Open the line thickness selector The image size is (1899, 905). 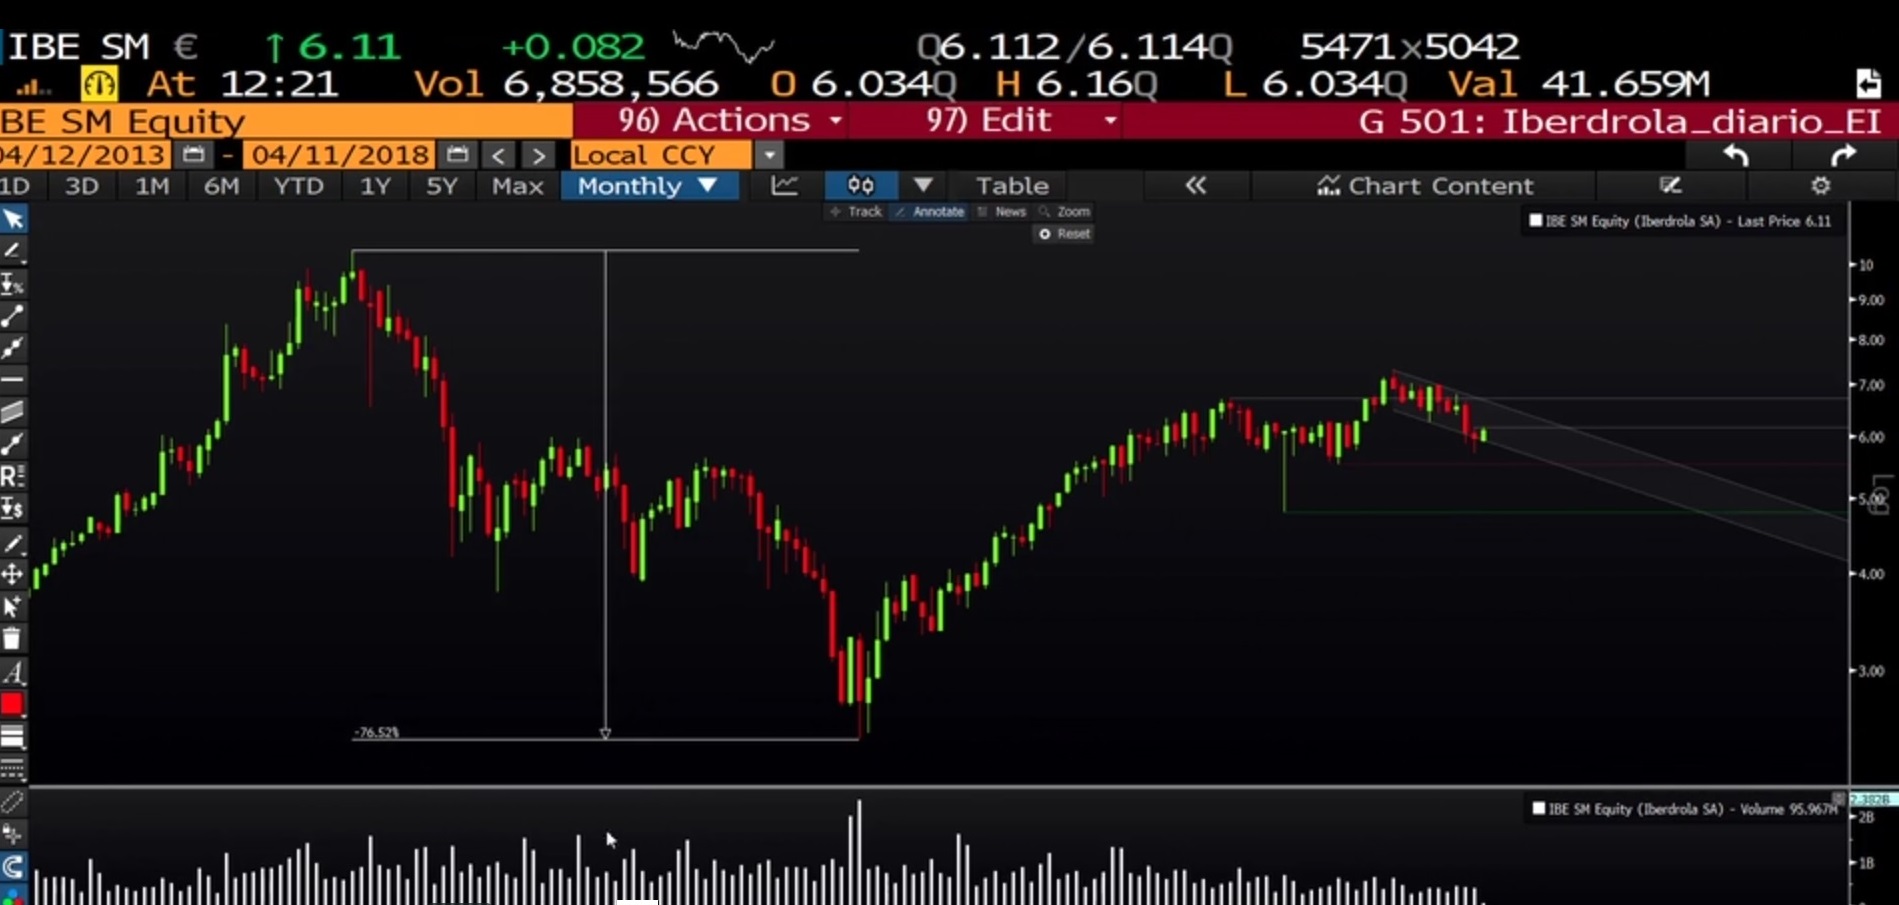coord(13,737)
